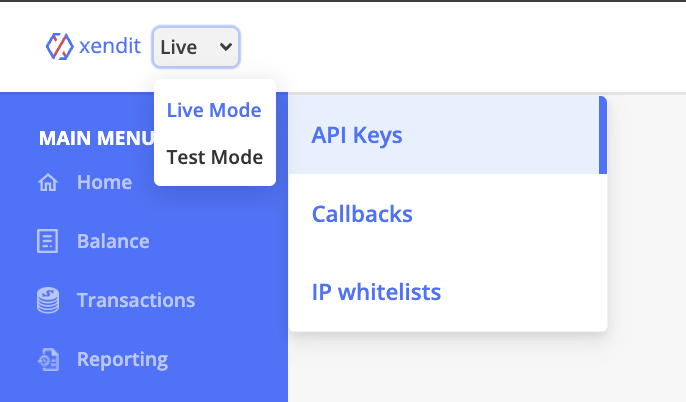Open the Live mode dropdown
This screenshot has width=686, height=402.
pyautogui.click(x=196, y=47)
